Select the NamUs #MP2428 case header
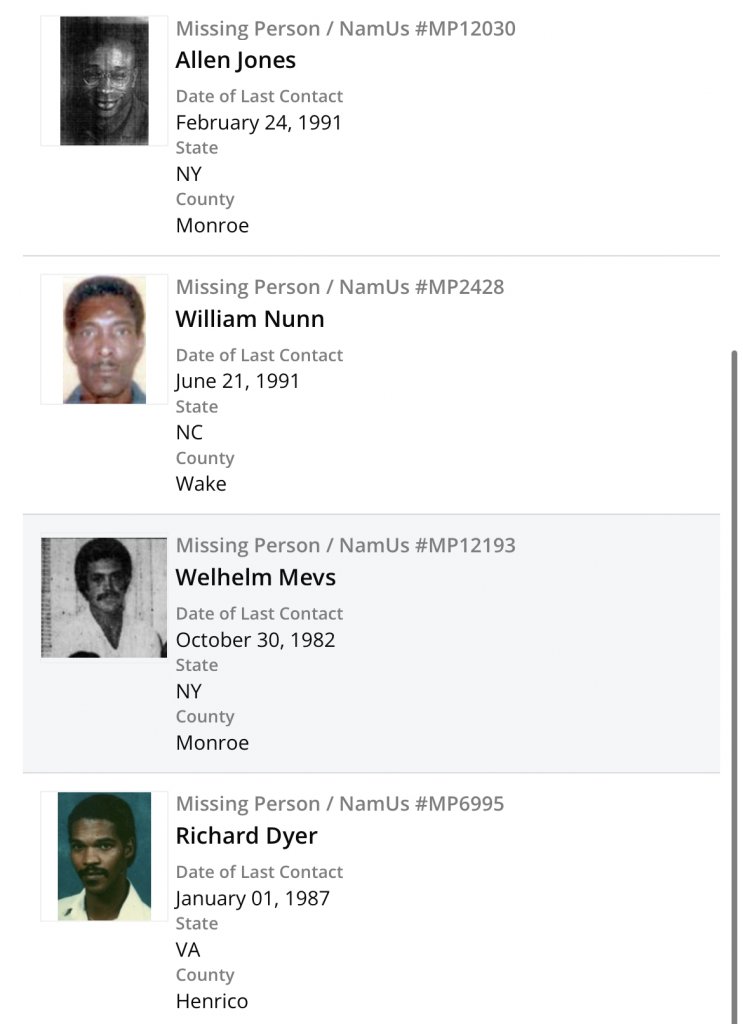Viewport: 743px width, 1024px height. pos(340,287)
